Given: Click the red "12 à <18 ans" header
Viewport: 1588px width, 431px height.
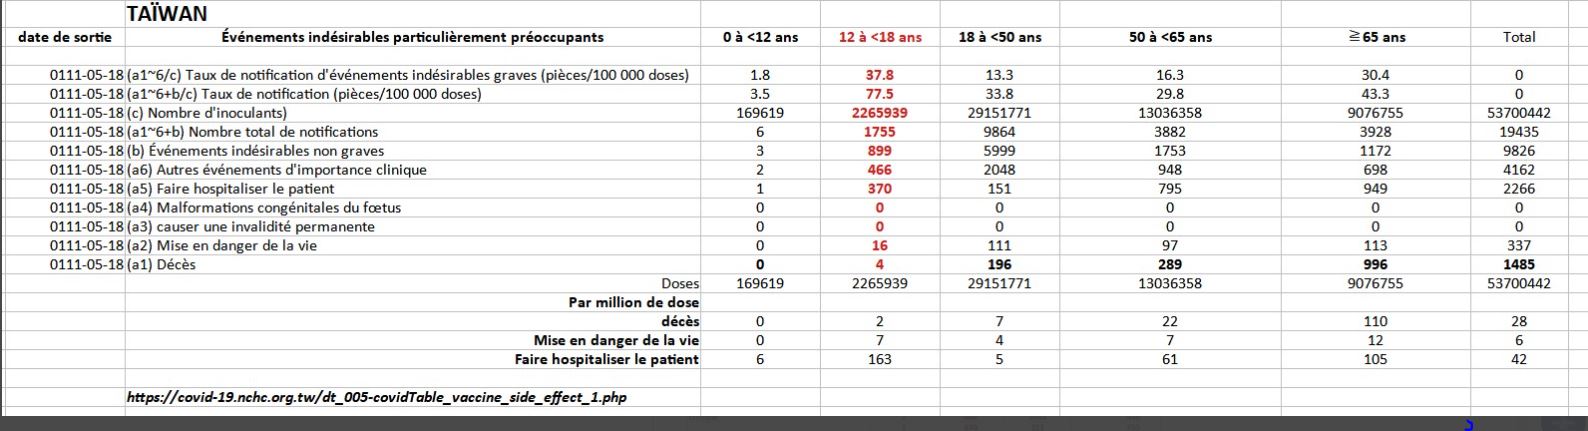Looking at the screenshot, I should (879, 37).
